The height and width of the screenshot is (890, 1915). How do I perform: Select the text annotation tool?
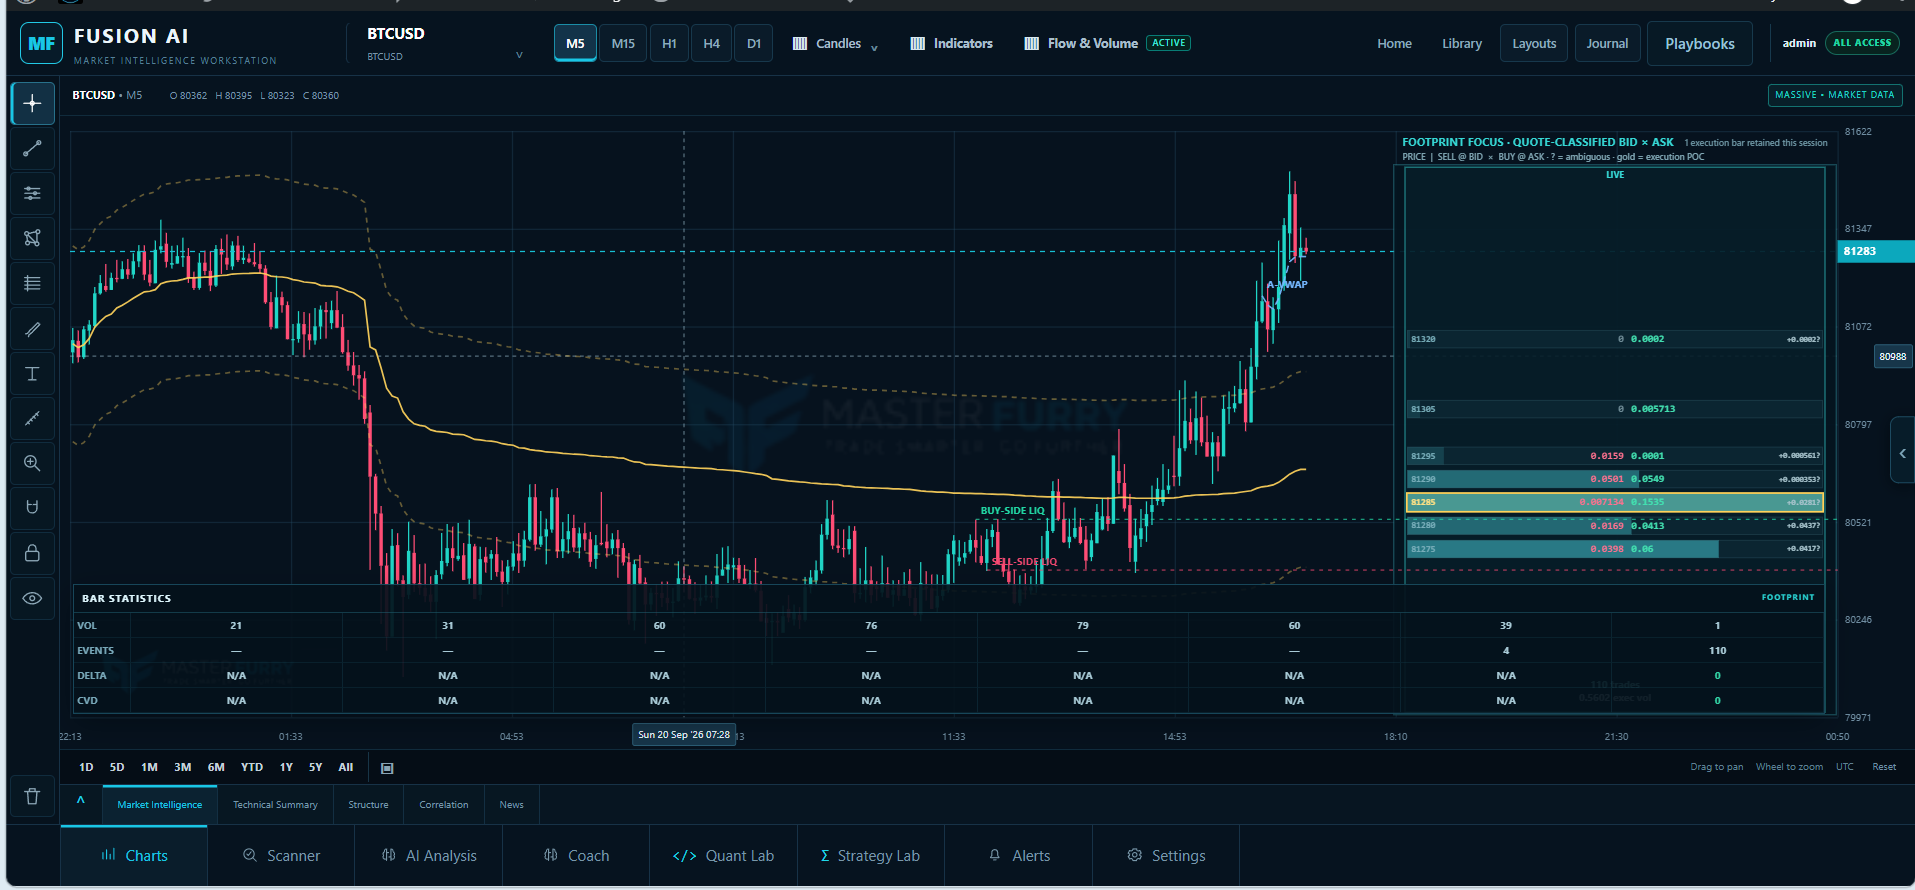coord(32,373)
